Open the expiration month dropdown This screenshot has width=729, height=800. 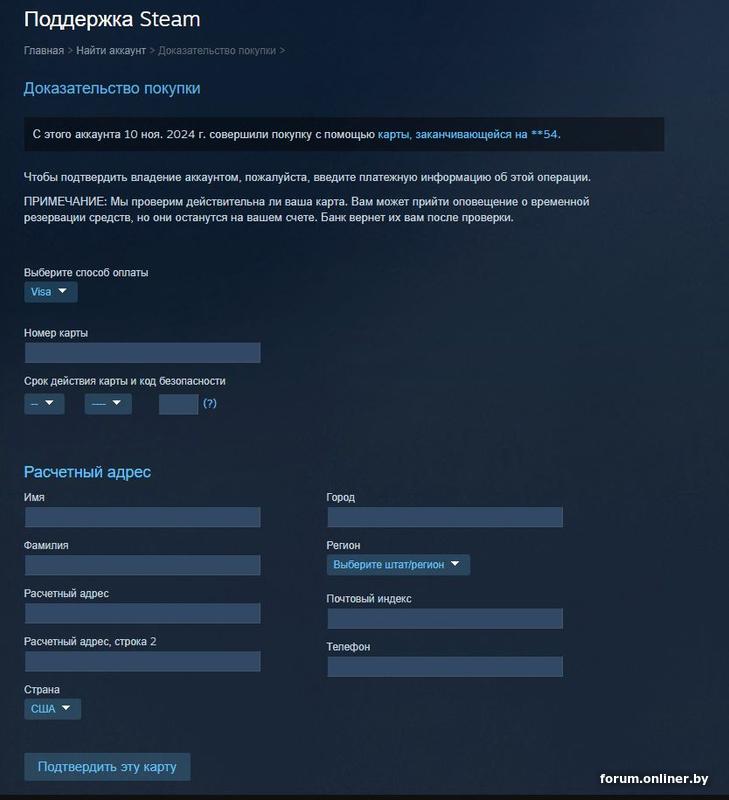pos(44,404)
